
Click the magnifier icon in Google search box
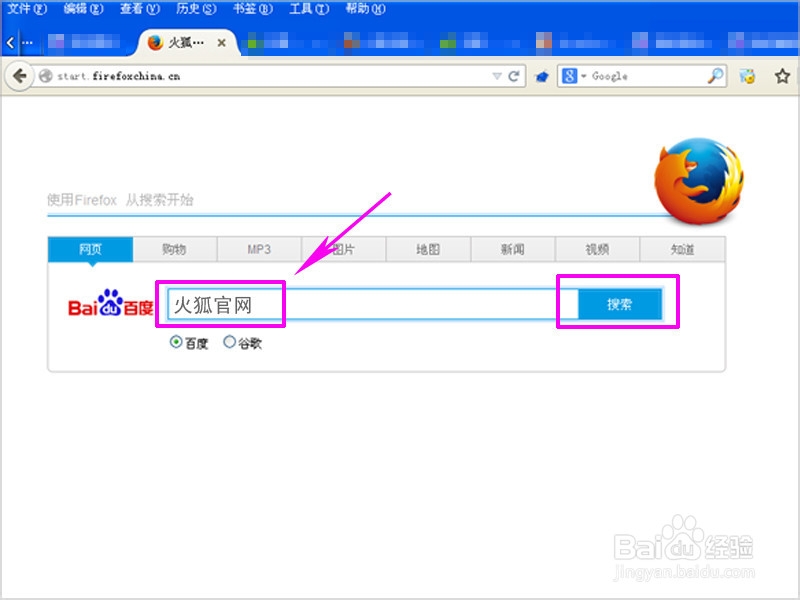pyautogui.click(x=715, y=76)
